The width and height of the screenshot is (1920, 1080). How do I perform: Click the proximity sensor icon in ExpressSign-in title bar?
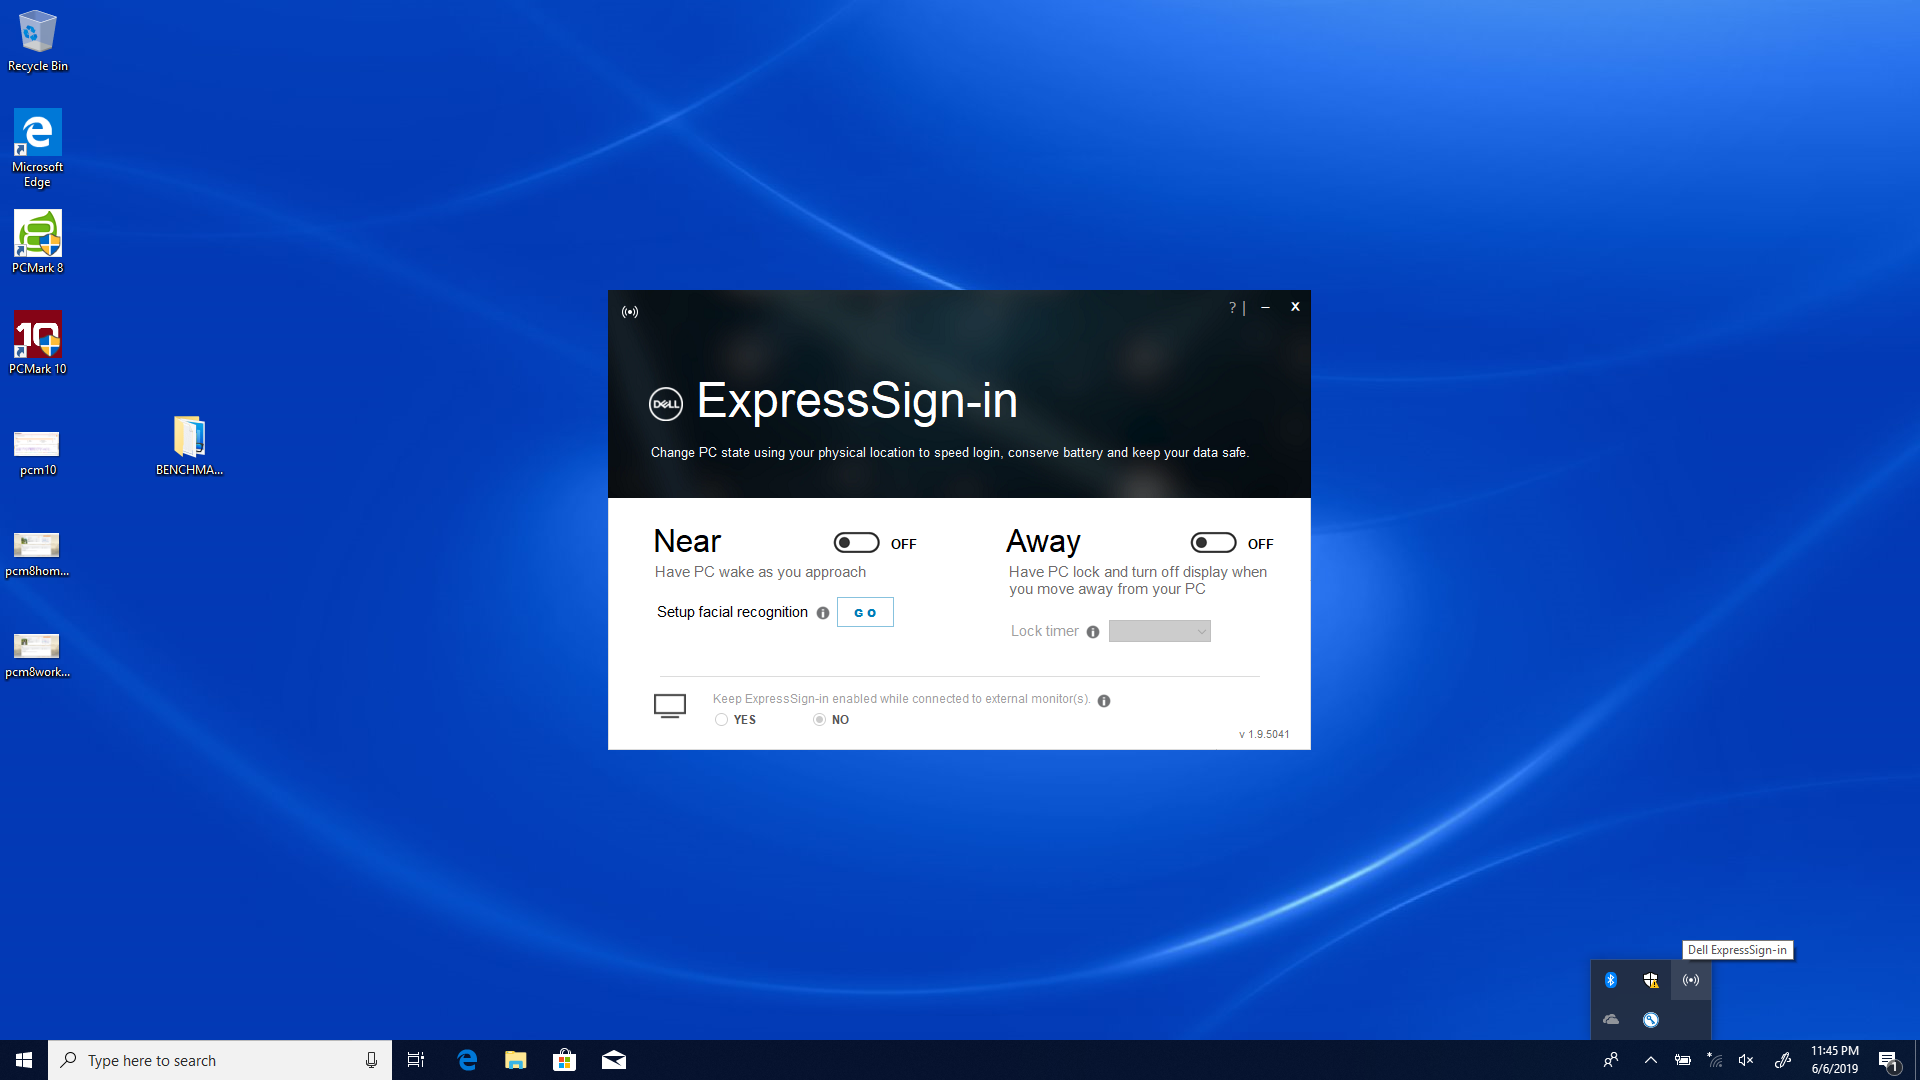(630, 312)
